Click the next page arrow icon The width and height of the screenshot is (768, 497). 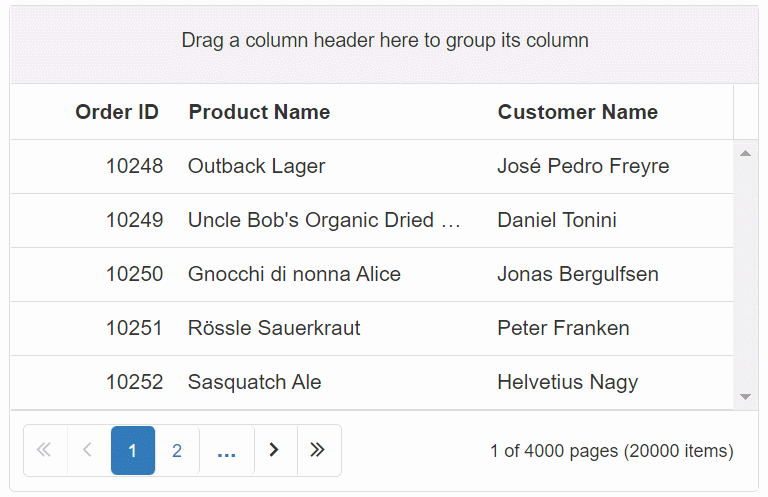(275, 450)
